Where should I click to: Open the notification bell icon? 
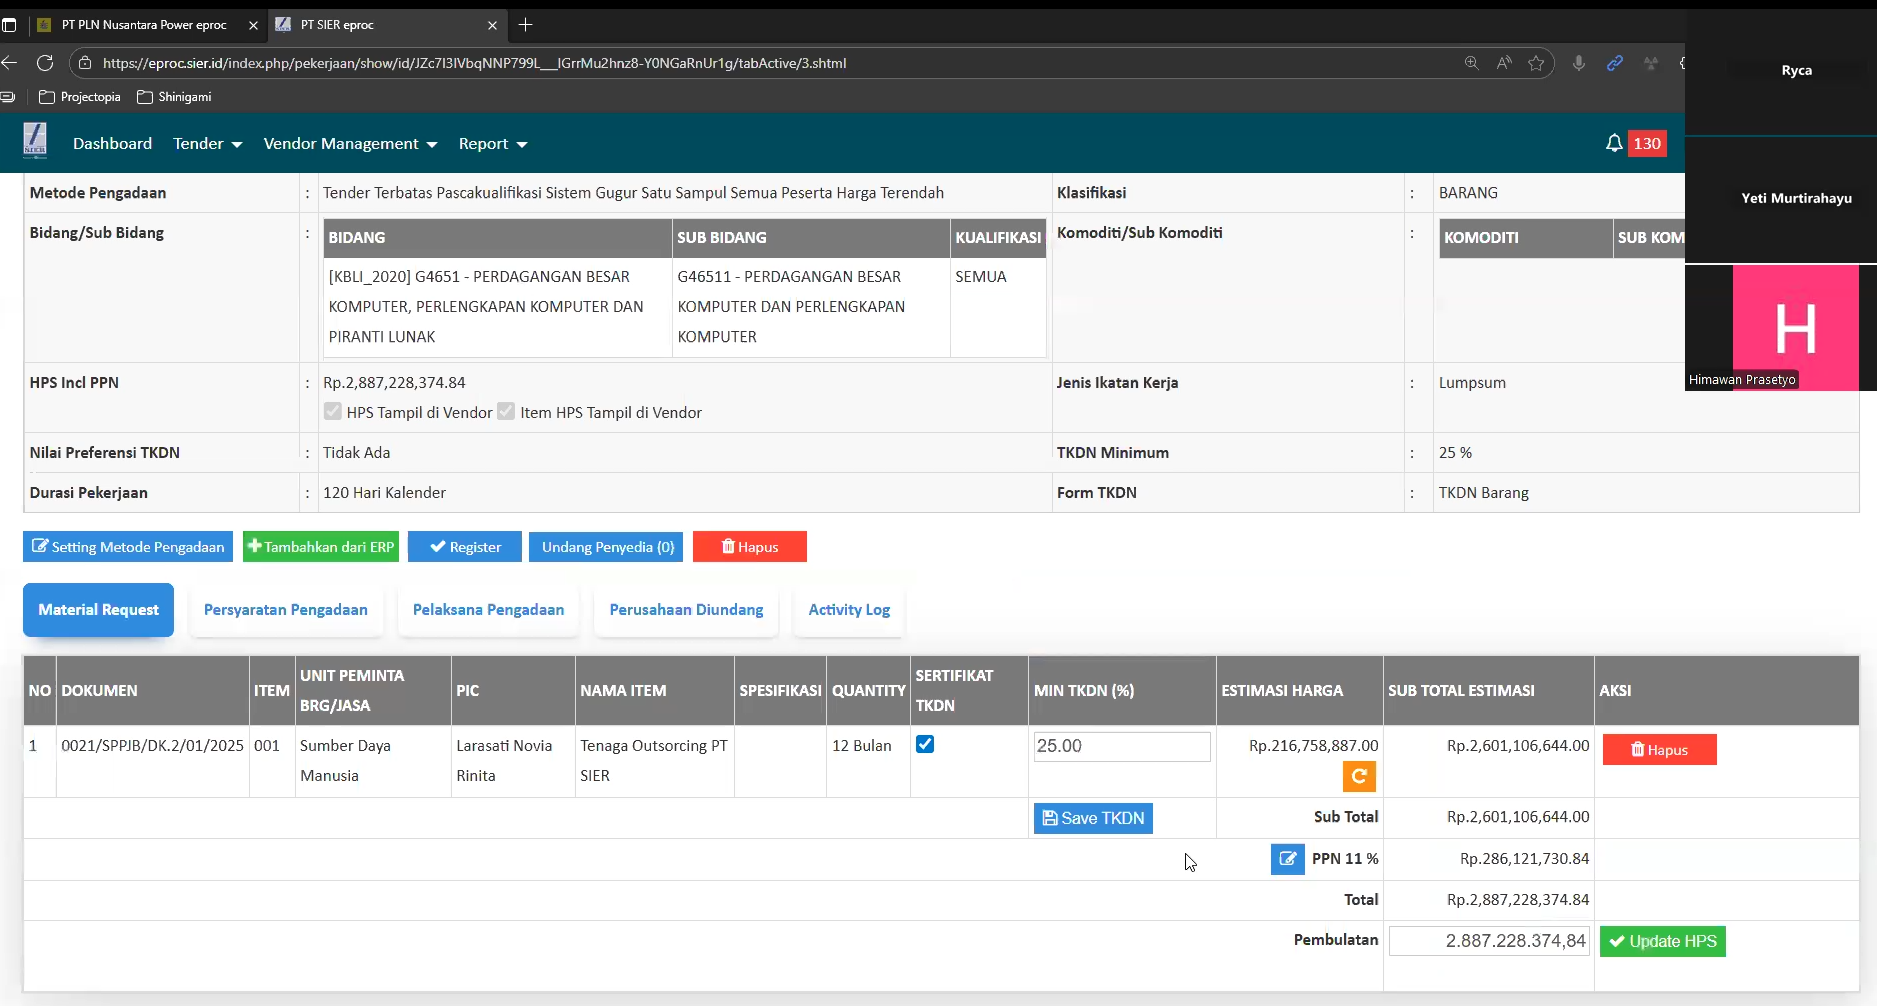1613,144
